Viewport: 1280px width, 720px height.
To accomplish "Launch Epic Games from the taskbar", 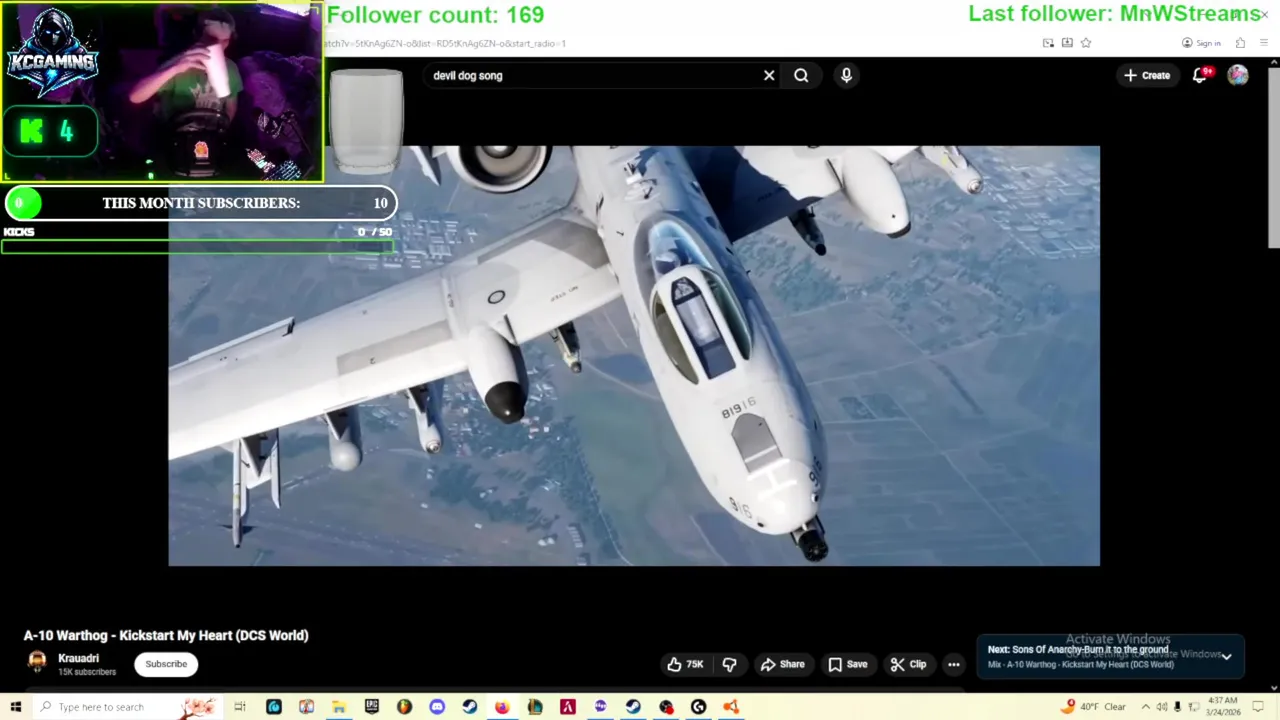I will point(372,707).
